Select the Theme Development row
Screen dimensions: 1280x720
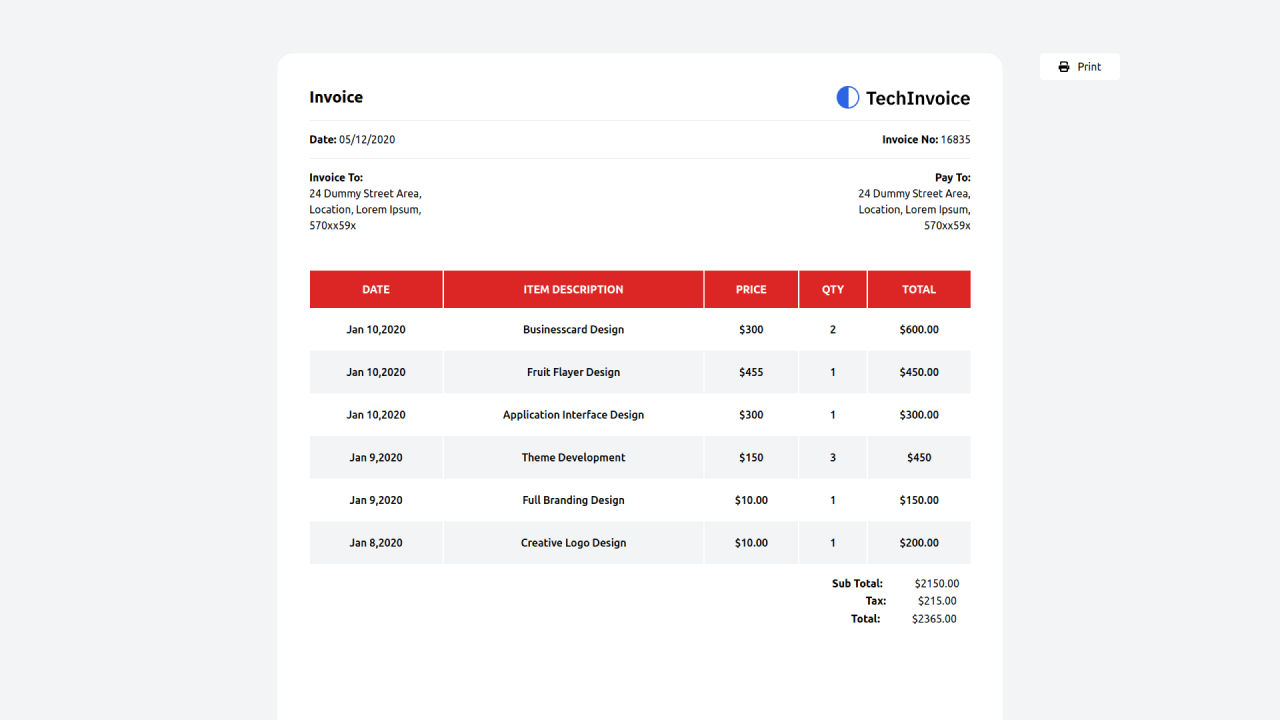(x=573, y=458)
